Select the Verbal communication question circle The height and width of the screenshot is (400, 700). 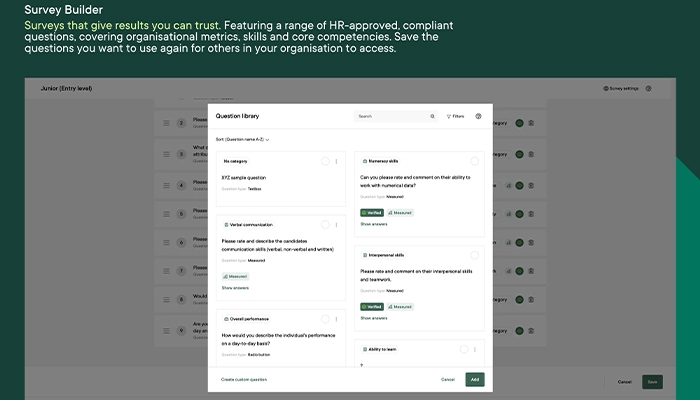(x=325, y=225)
